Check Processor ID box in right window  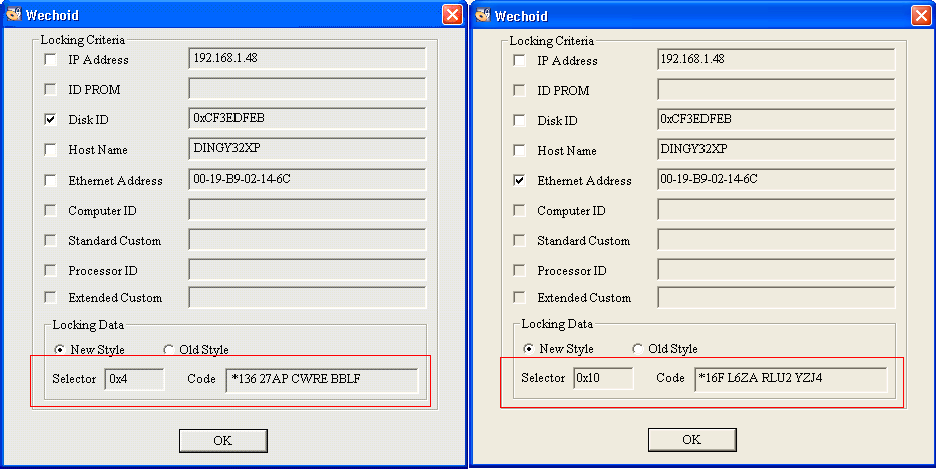[520, 270]
